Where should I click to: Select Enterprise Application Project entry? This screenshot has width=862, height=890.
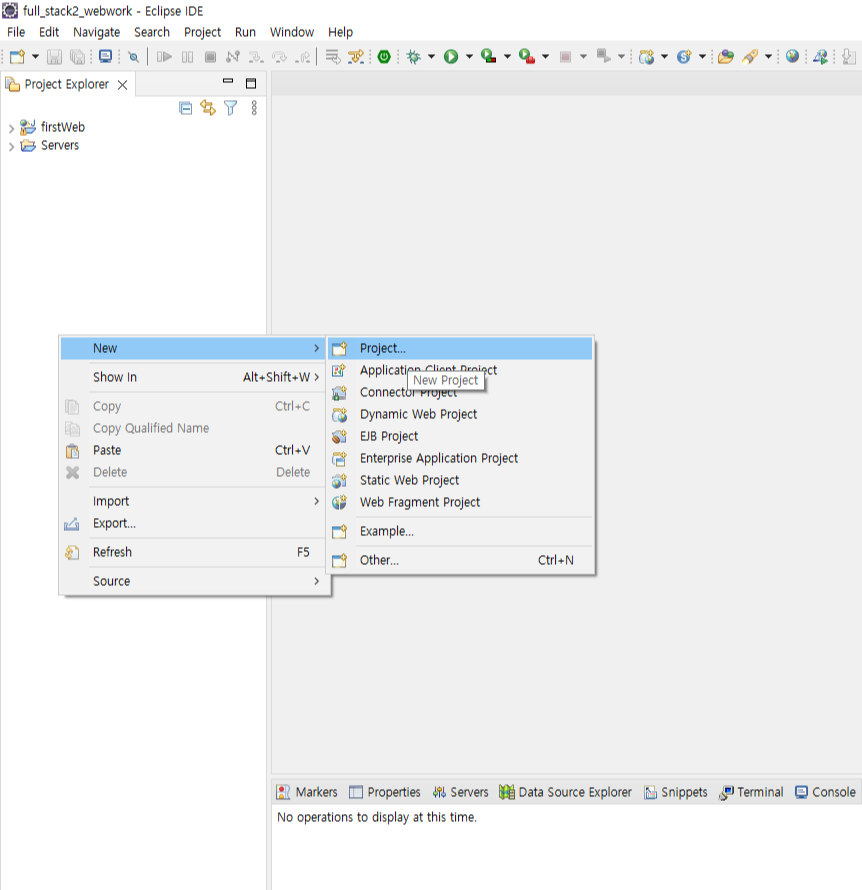460,458
